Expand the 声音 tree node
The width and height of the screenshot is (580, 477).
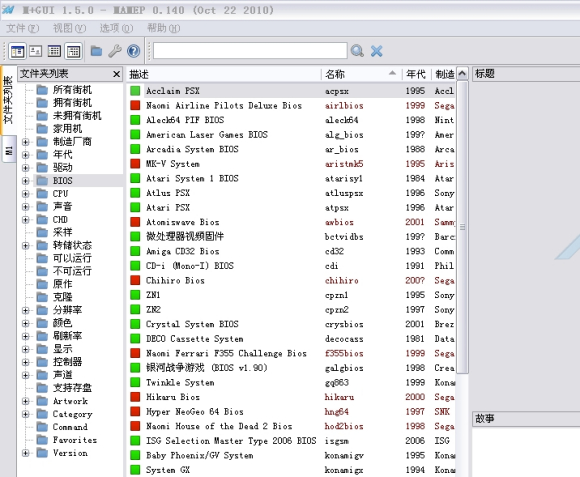(26, 207)
